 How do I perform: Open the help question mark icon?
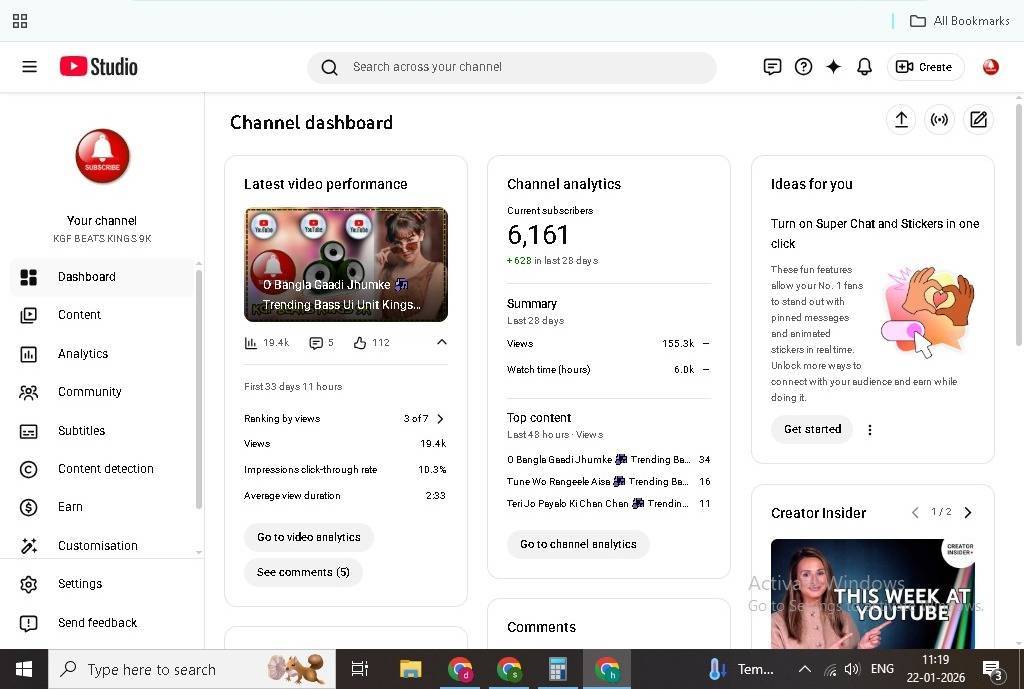(803, 67)
